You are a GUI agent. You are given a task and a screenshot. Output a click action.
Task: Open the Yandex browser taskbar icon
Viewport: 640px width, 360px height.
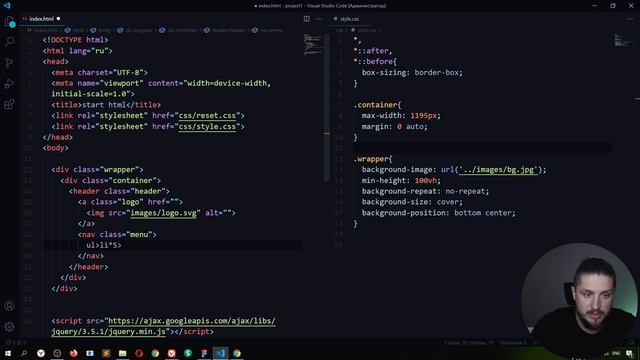(41, 353)
